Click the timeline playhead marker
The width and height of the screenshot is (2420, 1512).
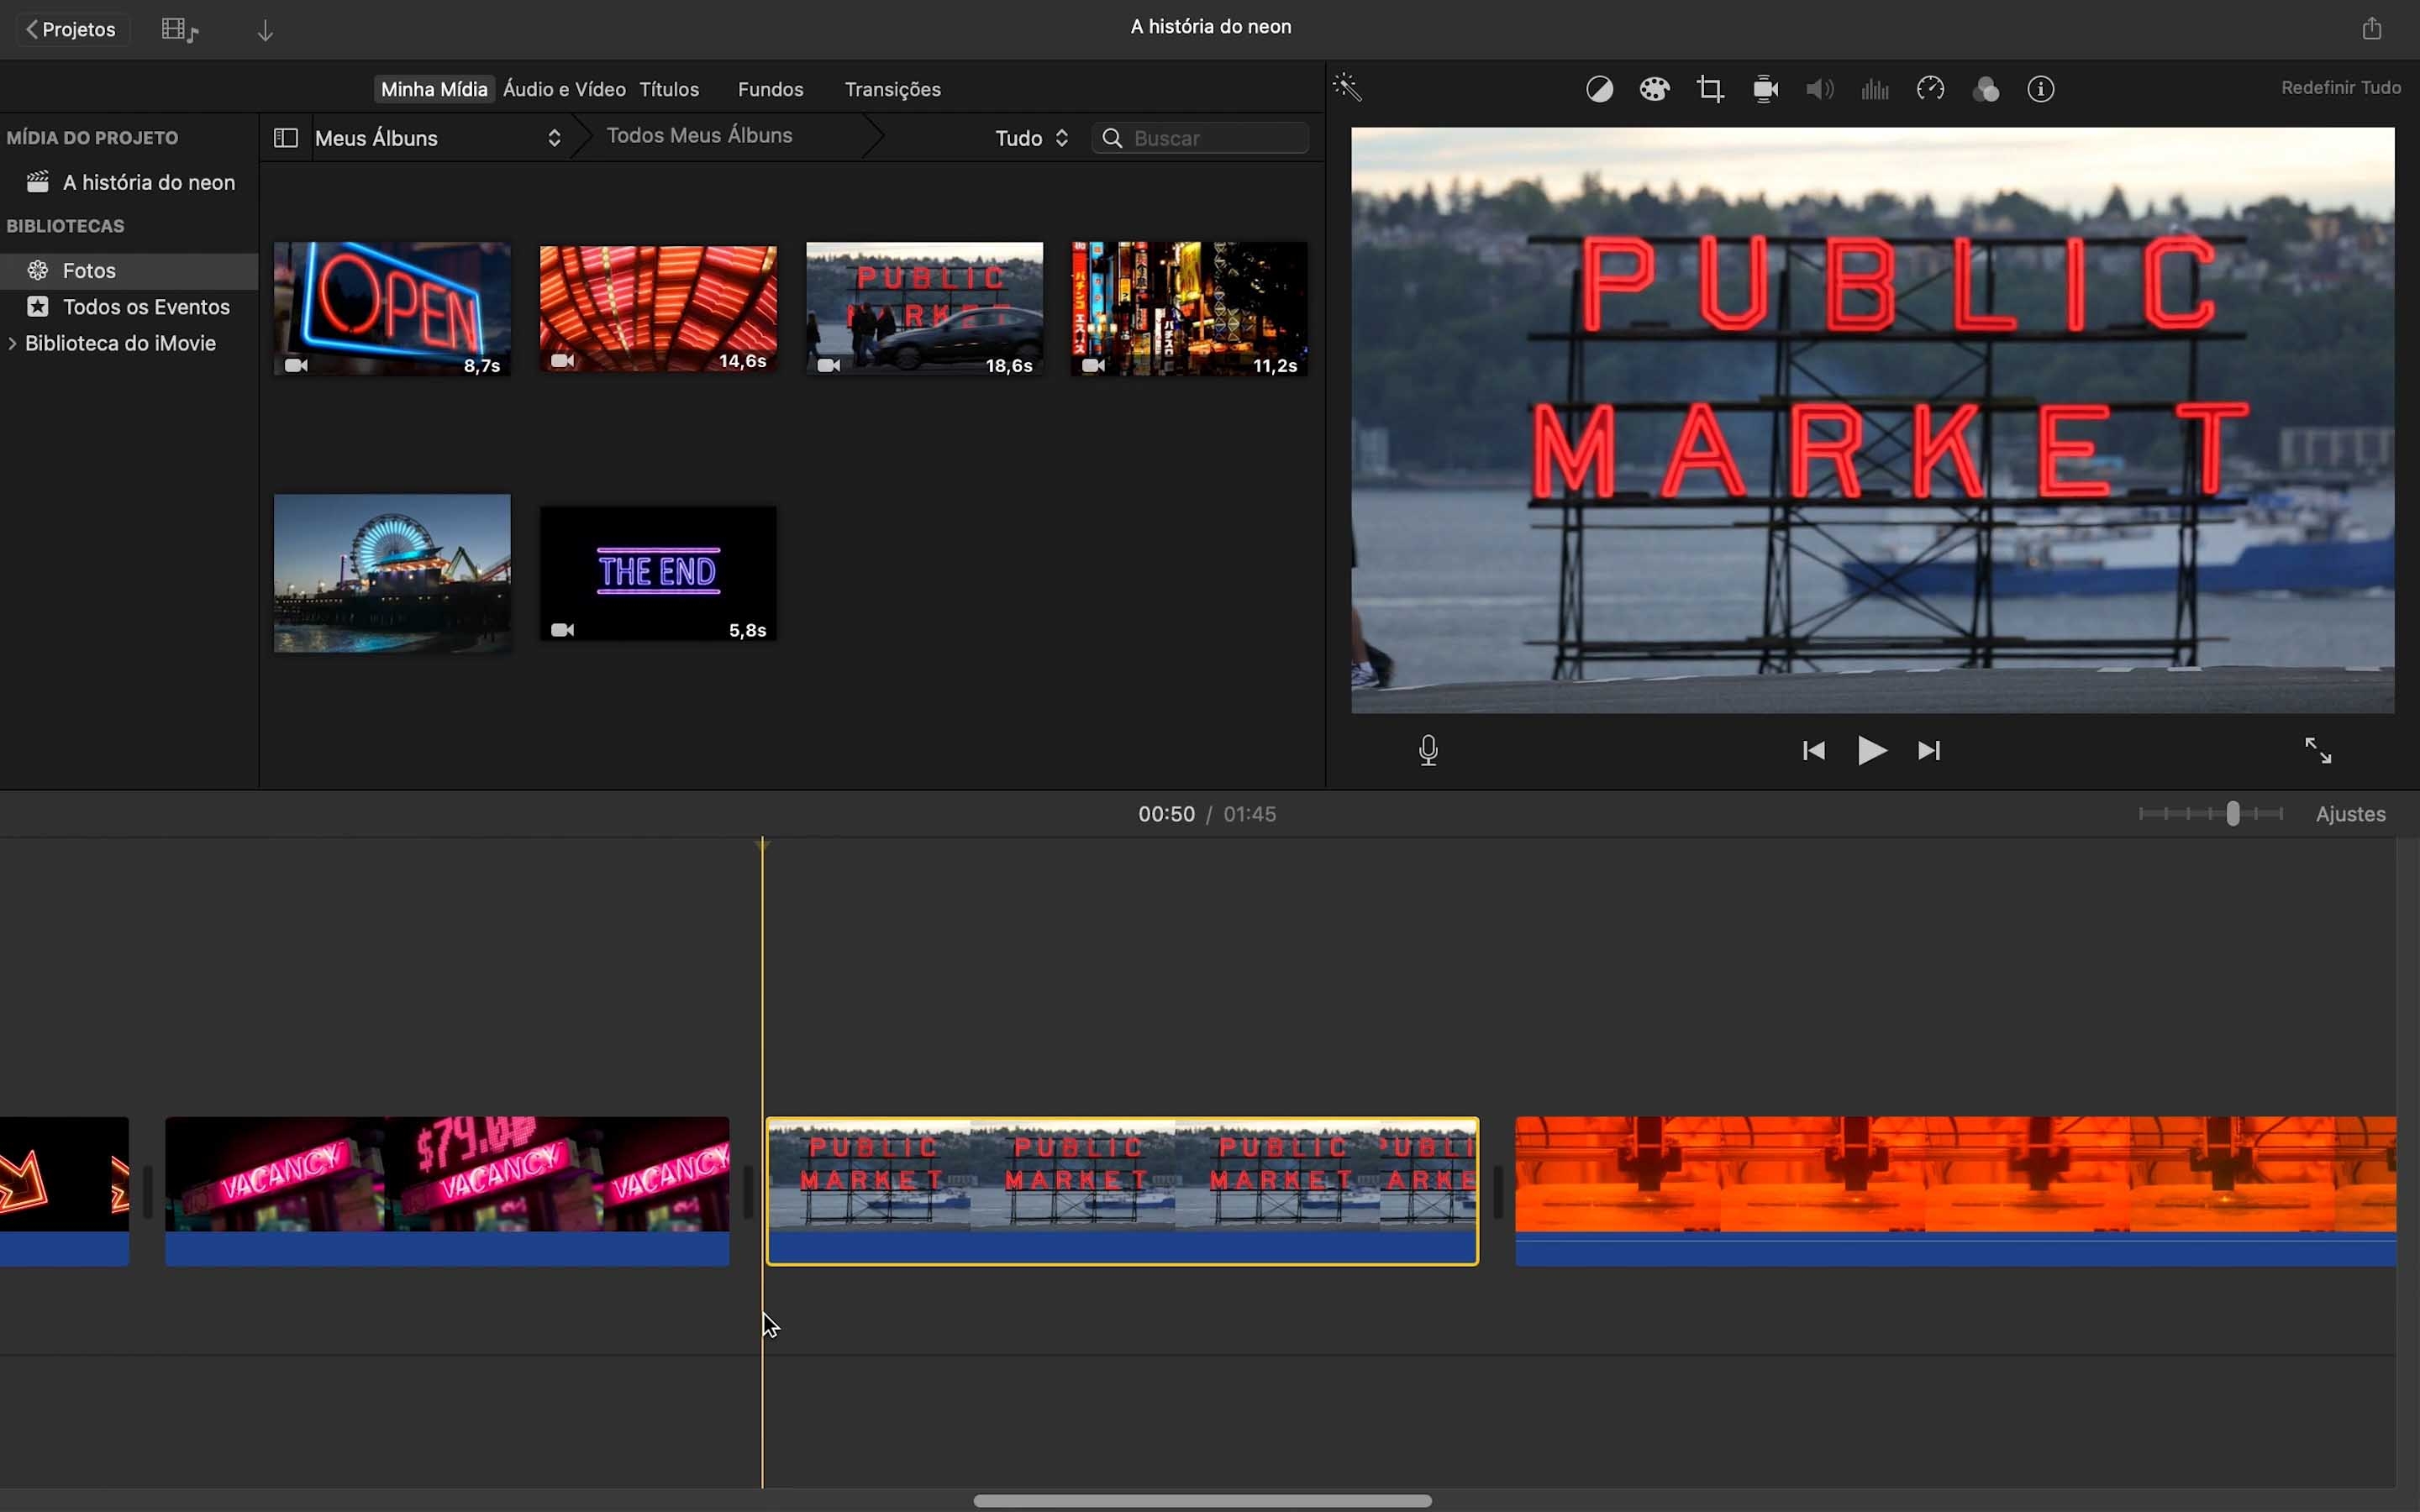coord(762,845)
